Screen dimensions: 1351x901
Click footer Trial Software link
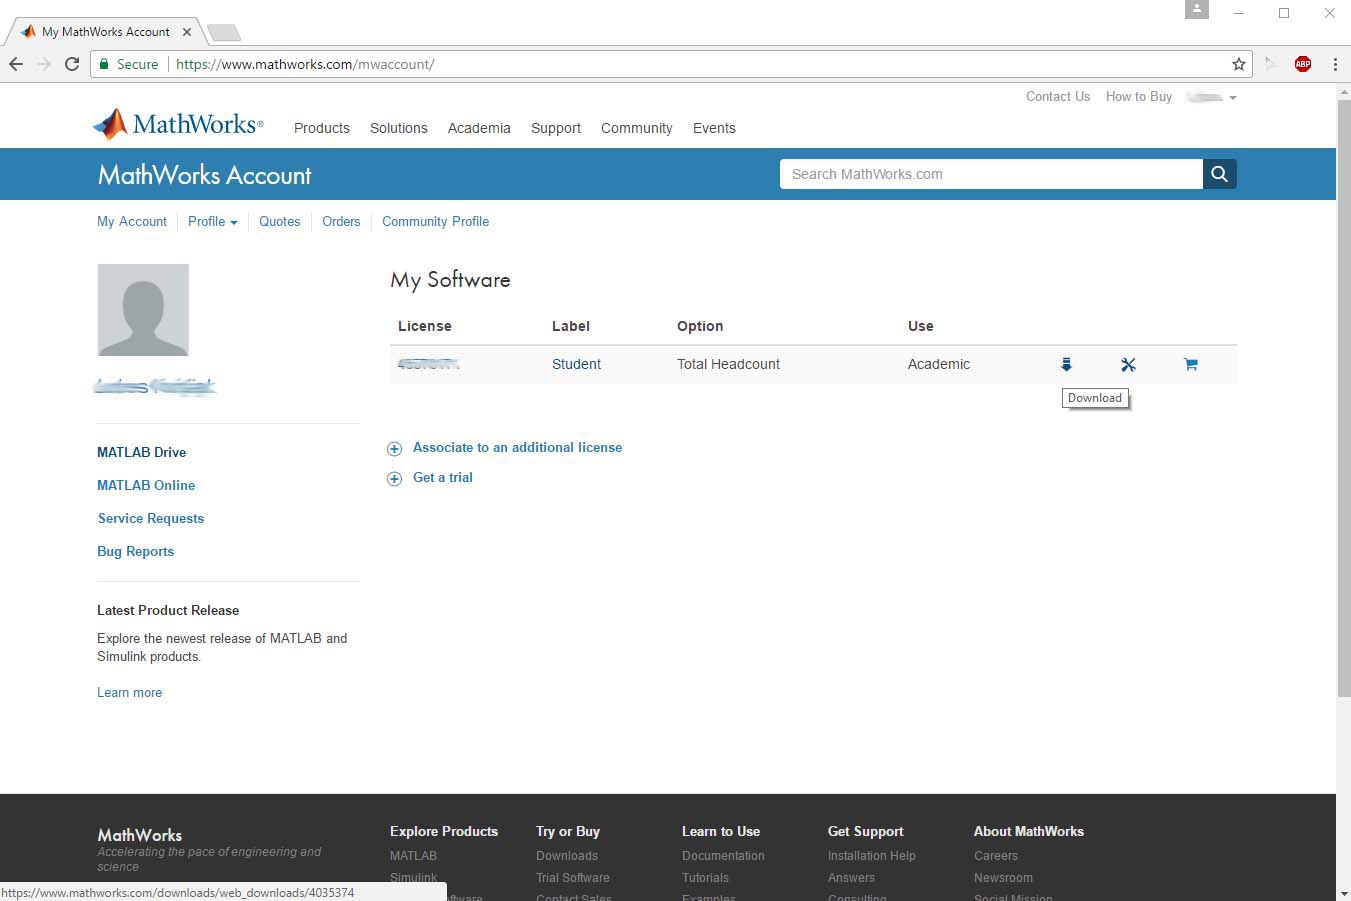click(x=573, y=878)
